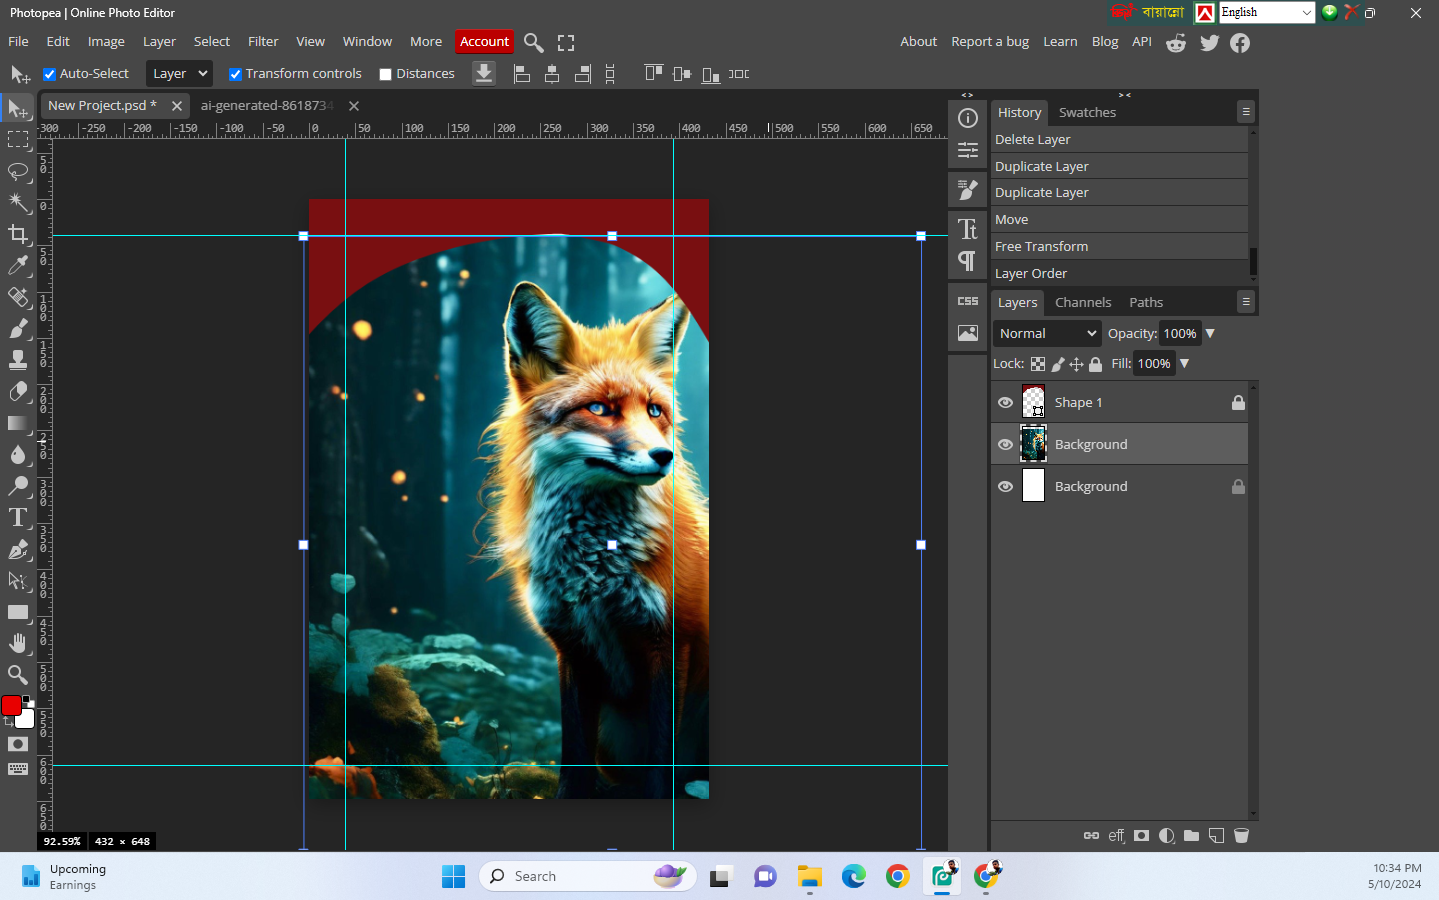Uncheck Transform controls option

pos(235,74)
